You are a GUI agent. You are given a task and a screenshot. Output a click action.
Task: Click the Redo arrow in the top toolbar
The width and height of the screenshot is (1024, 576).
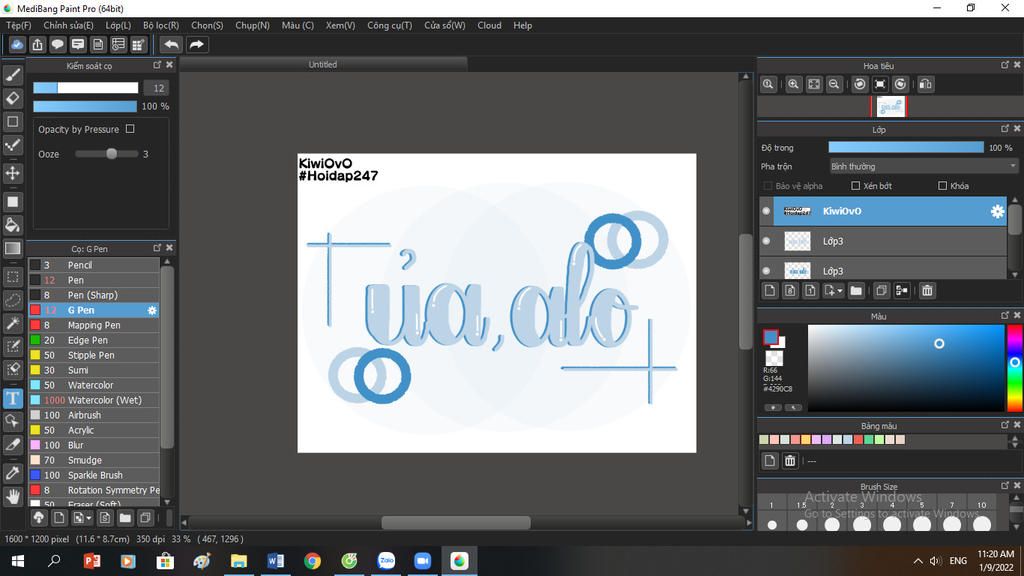[196, 44]
